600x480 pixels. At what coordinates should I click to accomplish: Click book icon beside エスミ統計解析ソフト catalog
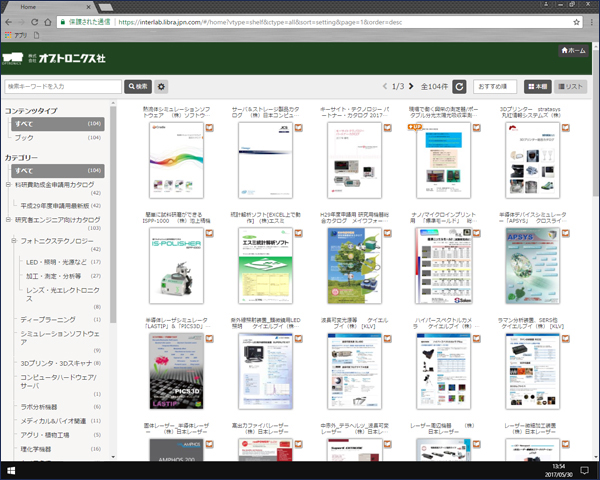(298, 233)
